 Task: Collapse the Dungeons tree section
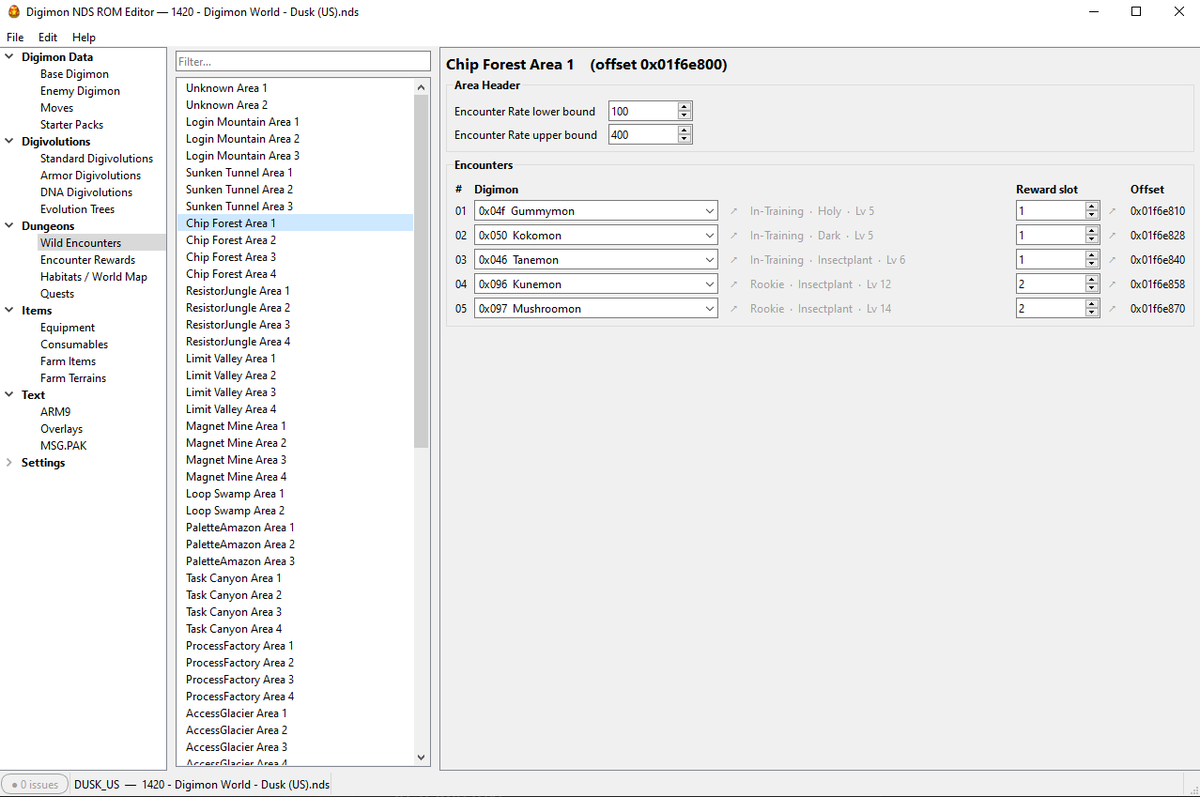point(10,226)
